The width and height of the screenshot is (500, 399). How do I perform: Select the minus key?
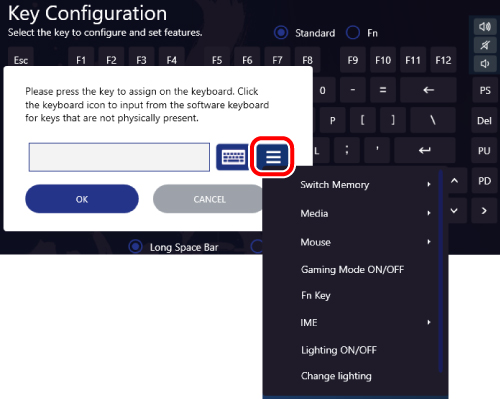tap(353, 90)
